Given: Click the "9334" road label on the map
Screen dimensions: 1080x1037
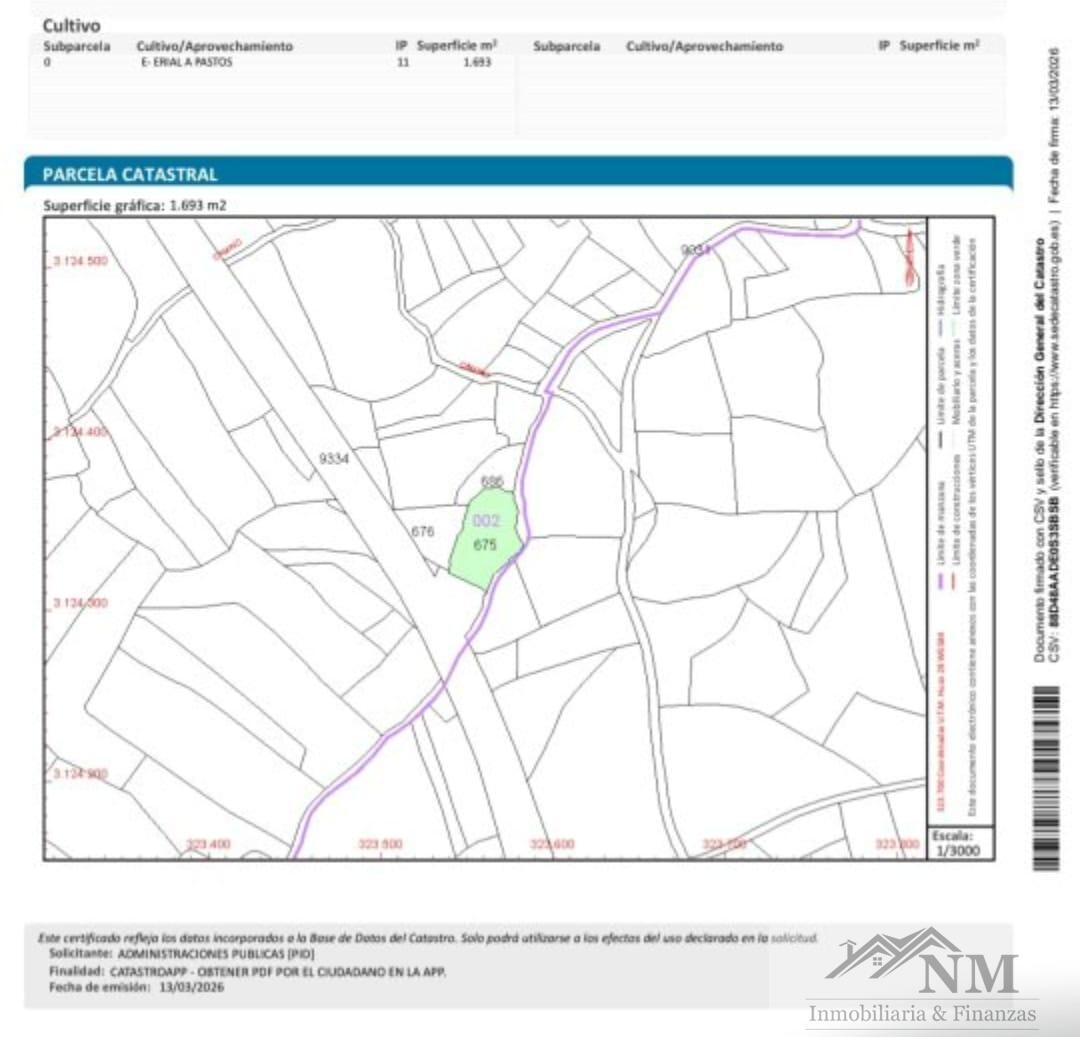Looking at the screenshot, I should (x=334, y=459).
